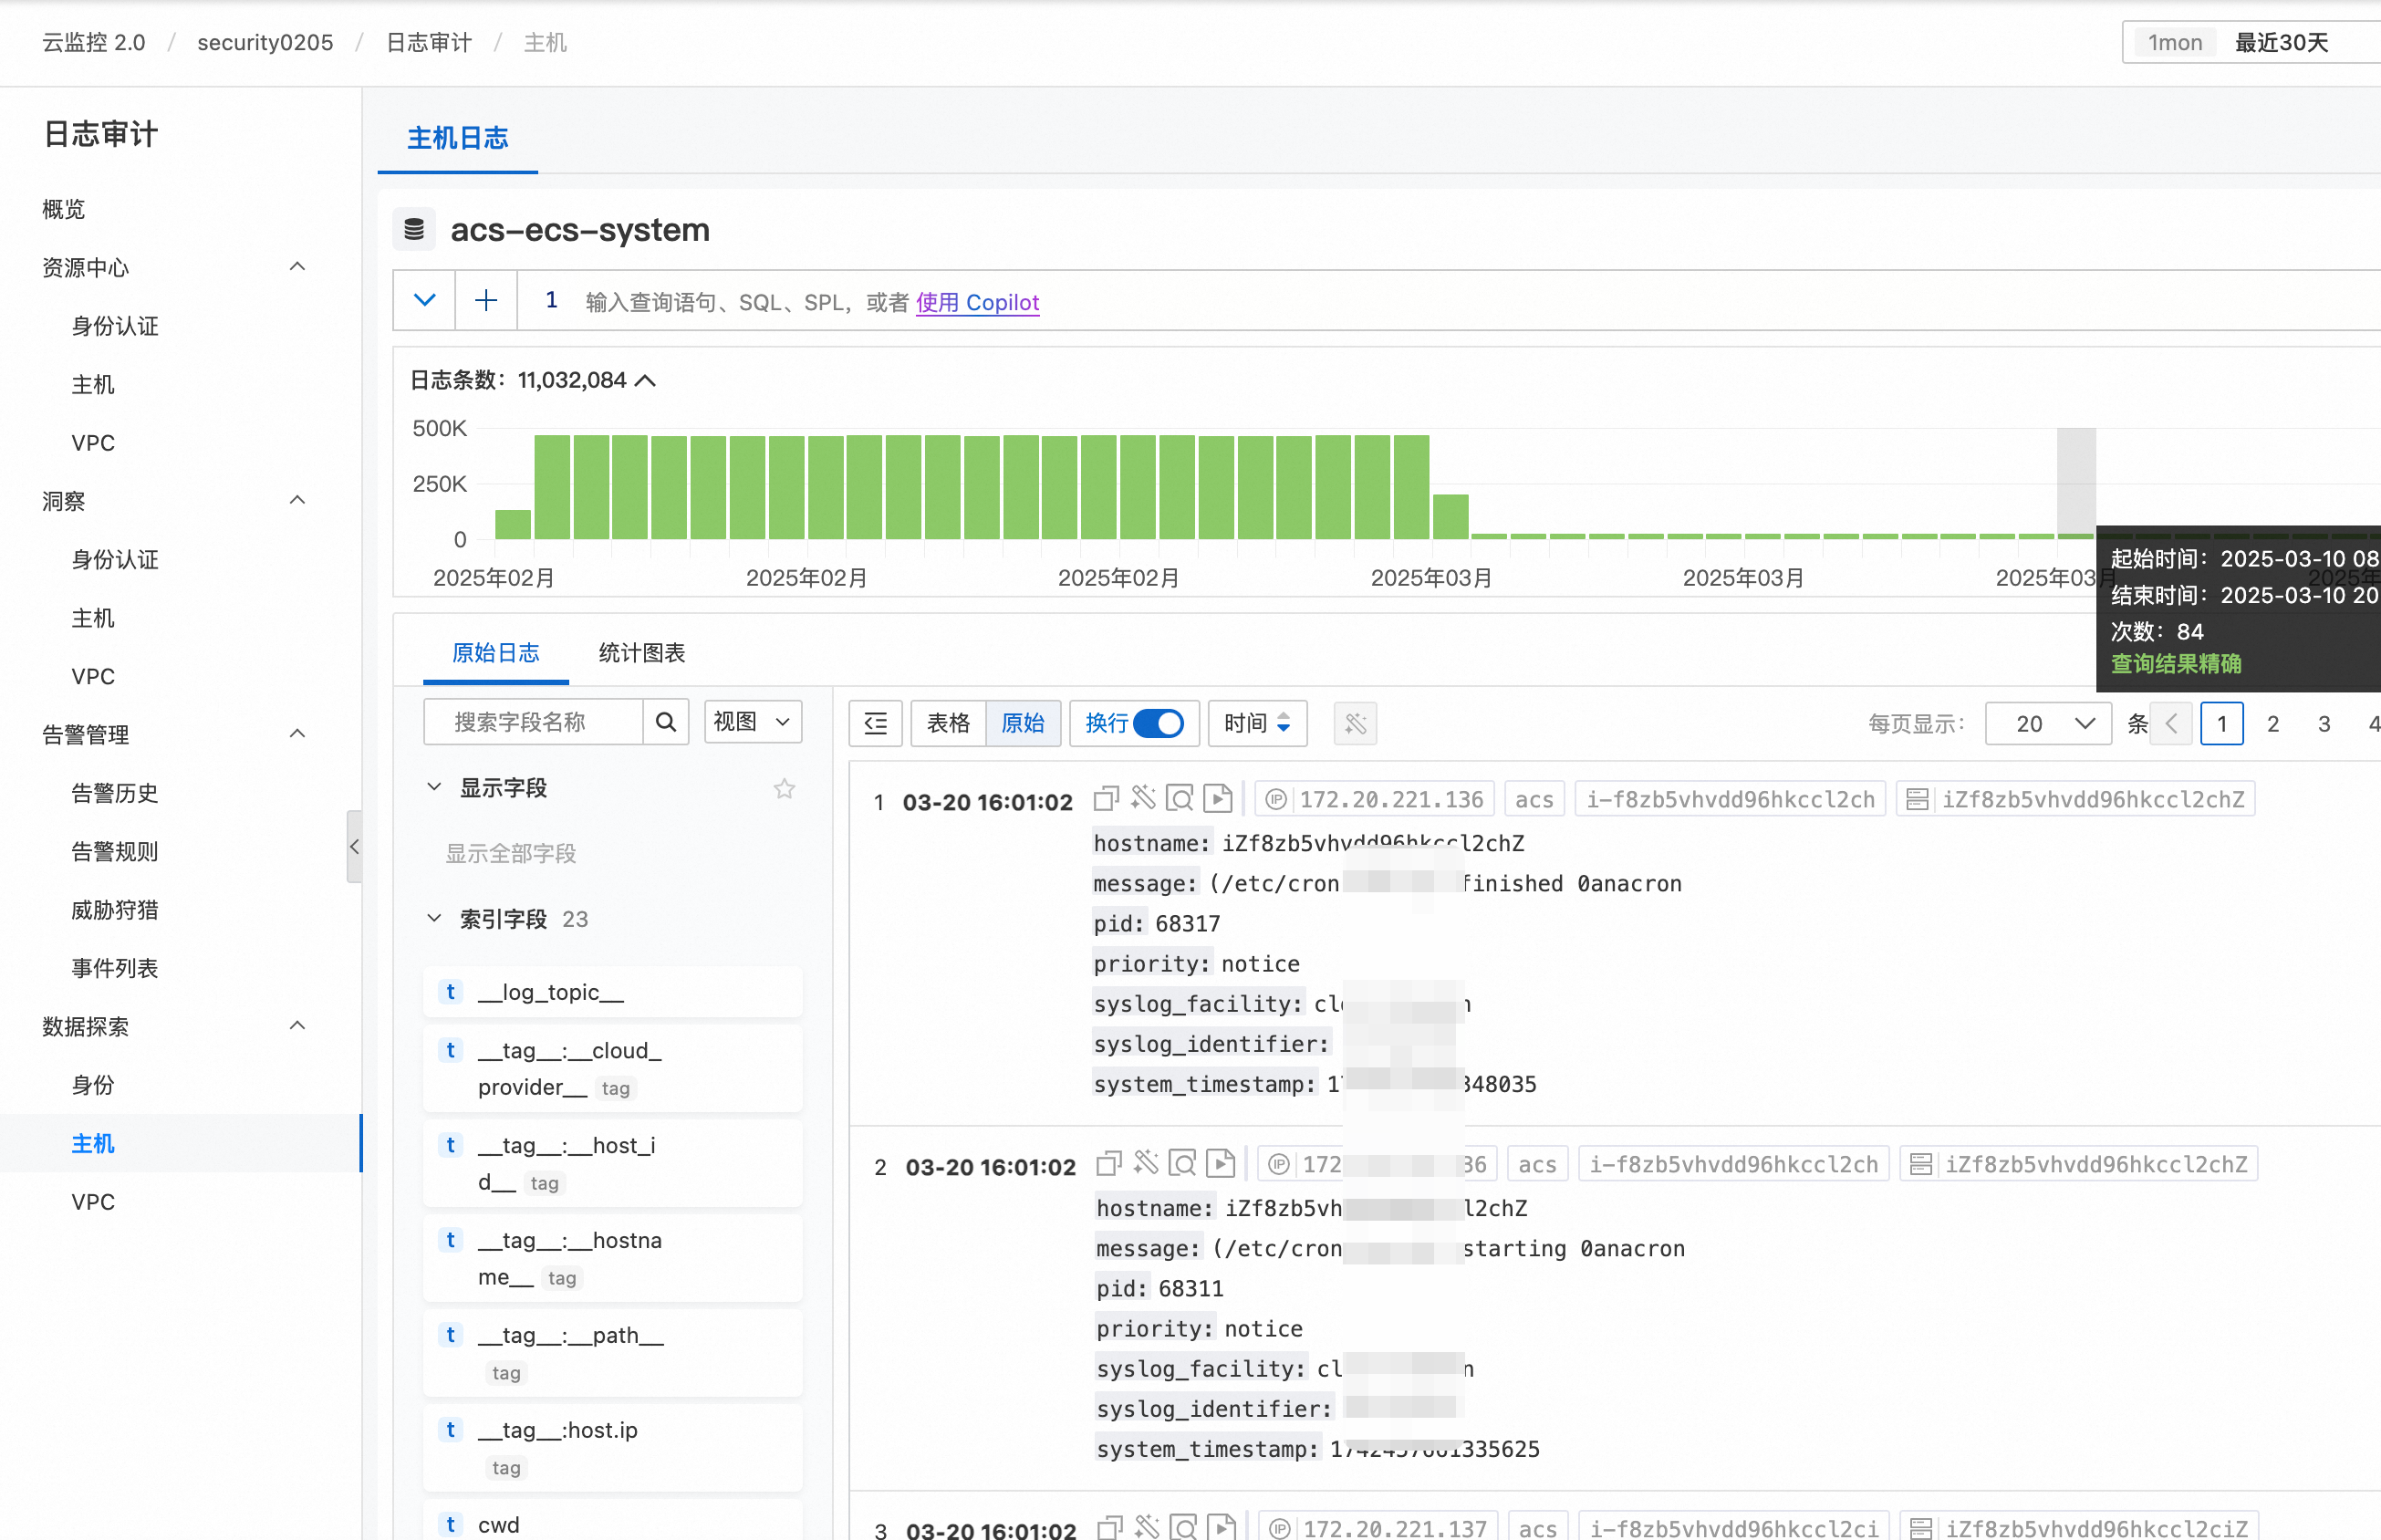Open 威胁狩猎 in the sidebar
Screen dimensions: 2381x1540
pyautogui.click(x=115, y=910)
